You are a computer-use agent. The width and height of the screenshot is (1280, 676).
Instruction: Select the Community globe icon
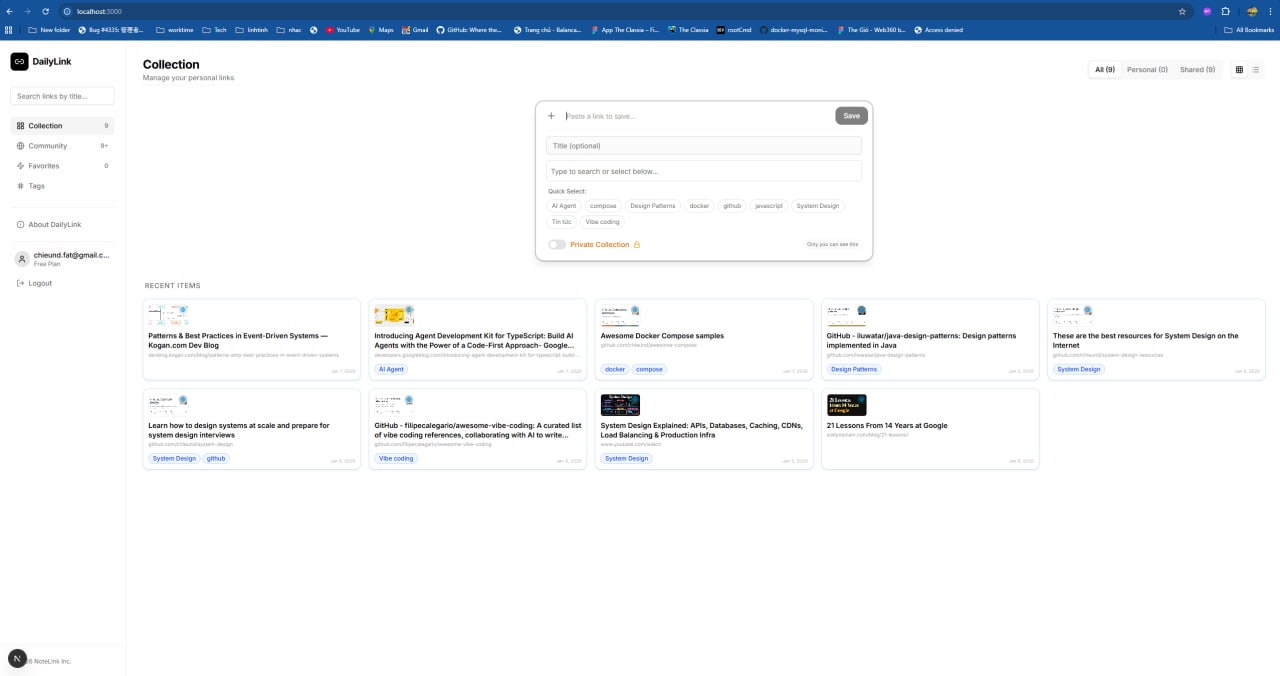tap(21, 145)
